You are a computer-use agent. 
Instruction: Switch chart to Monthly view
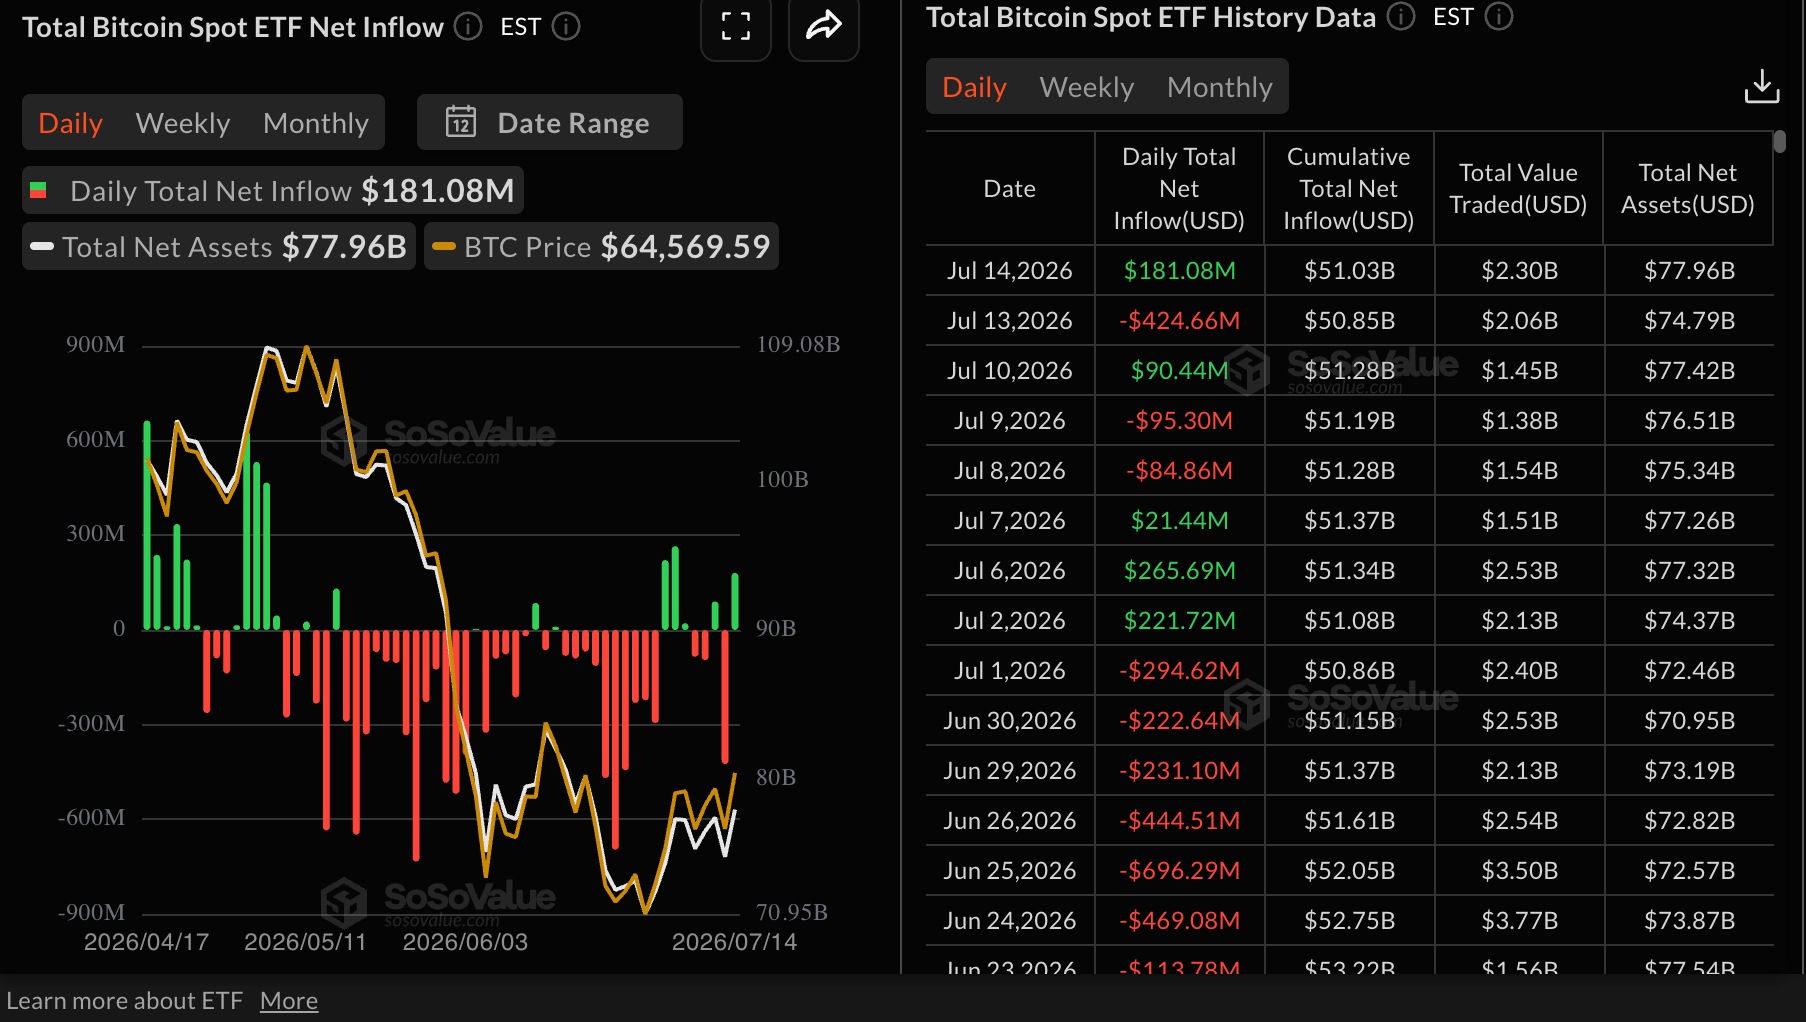pos(316,123)
